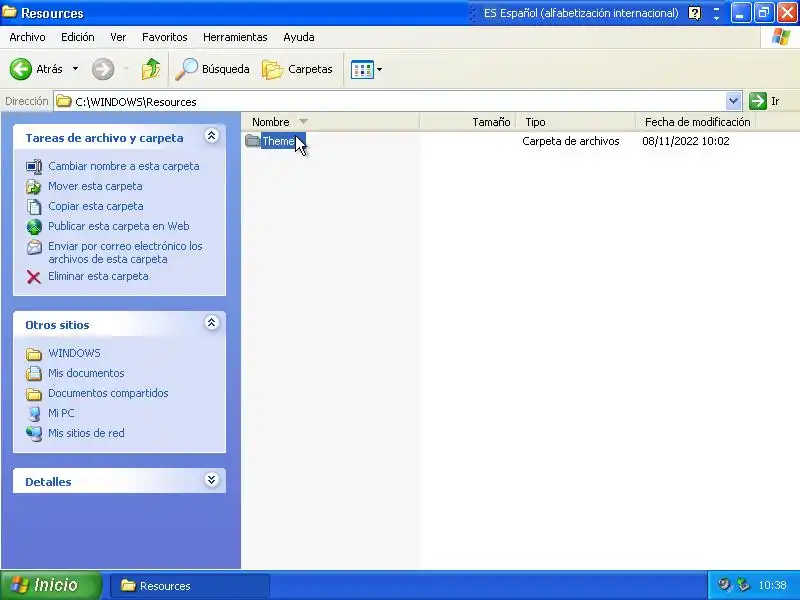This screenshot has width=800, height=600.
Task: Sort by the Tipo column header
Action: tap(576, 122)
